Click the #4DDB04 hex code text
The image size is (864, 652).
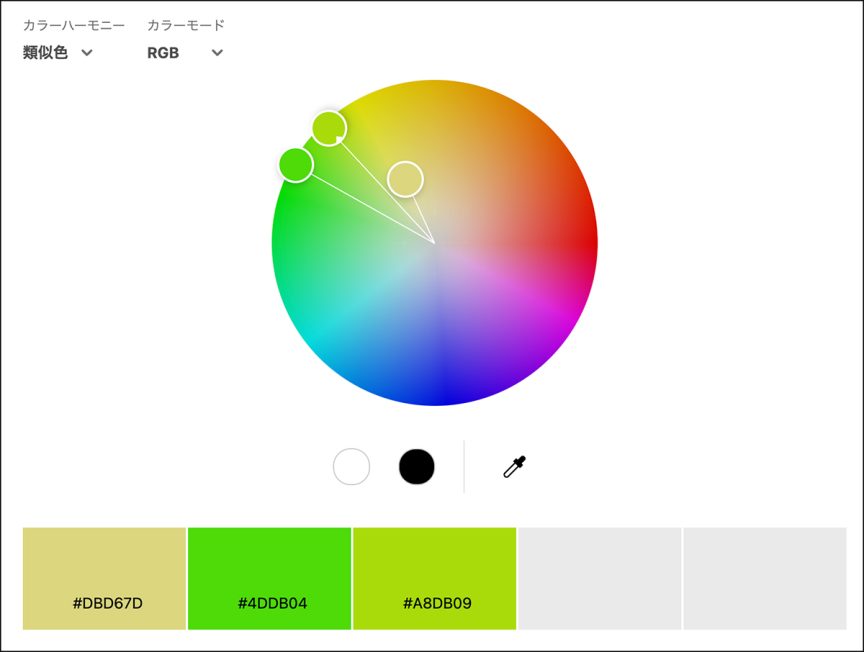pyautogui.click(x=272, y=603)
